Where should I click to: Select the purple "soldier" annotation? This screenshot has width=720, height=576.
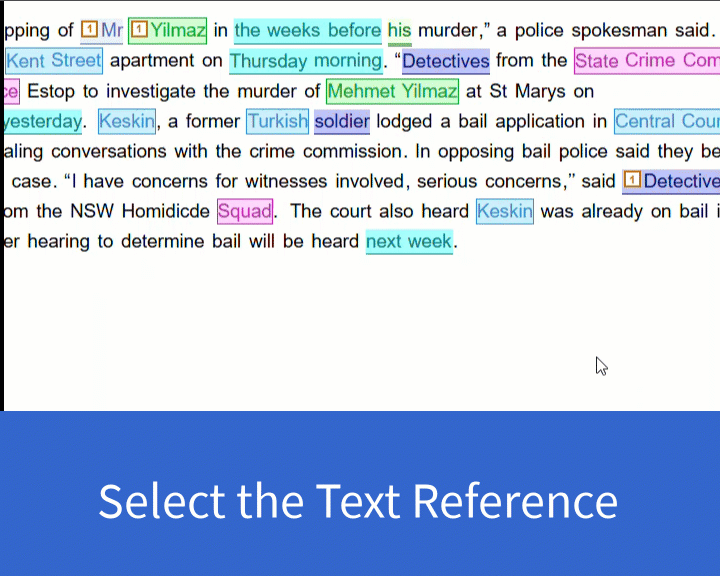point(342,122)
